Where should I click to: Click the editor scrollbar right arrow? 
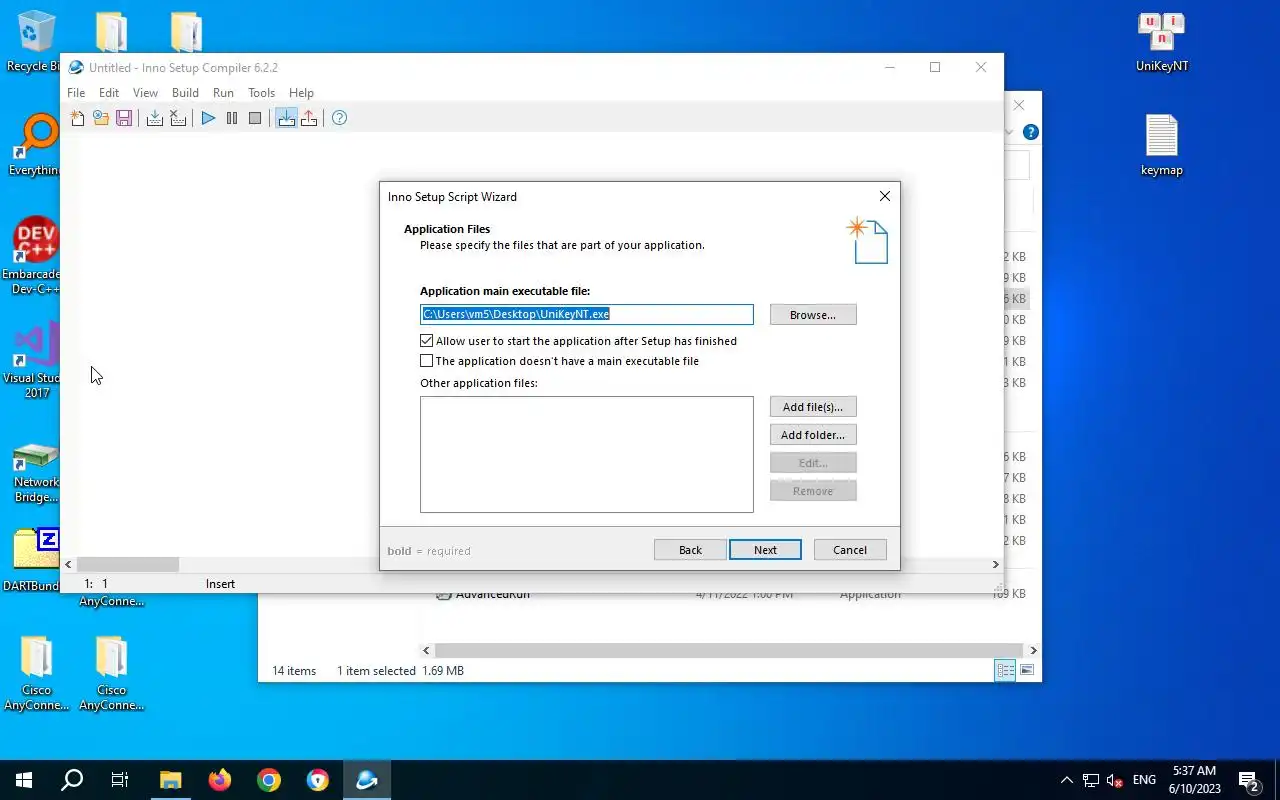pos(995,565)
